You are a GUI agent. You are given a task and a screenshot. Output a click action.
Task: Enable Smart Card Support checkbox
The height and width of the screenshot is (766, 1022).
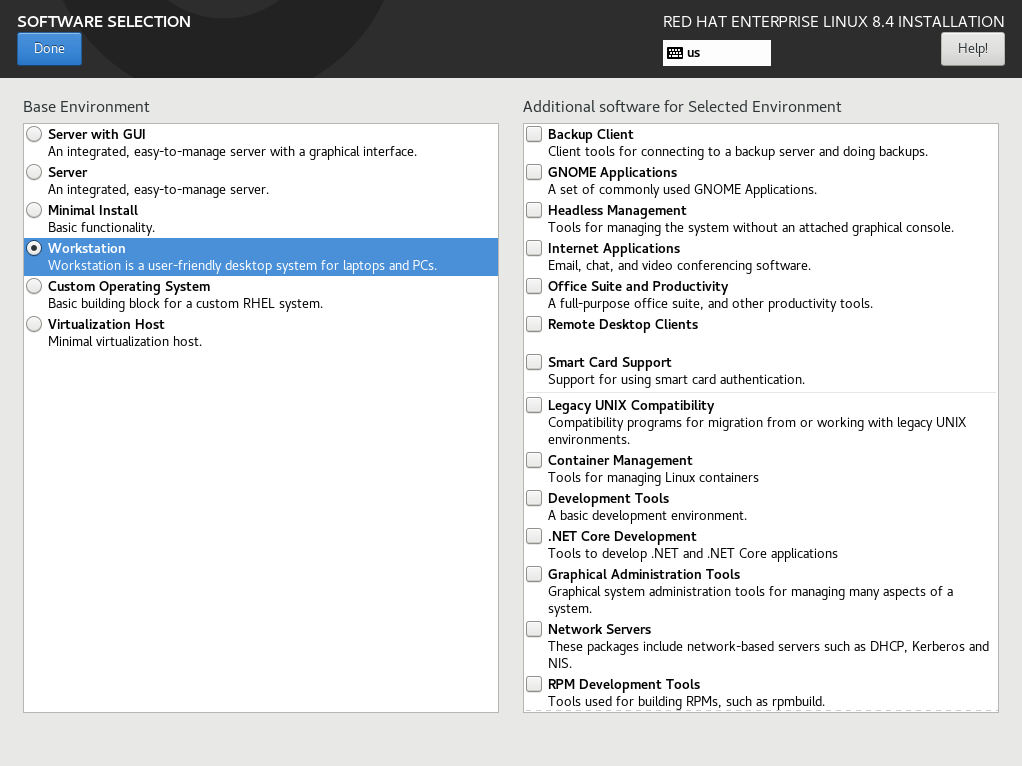tap(535, 362)
